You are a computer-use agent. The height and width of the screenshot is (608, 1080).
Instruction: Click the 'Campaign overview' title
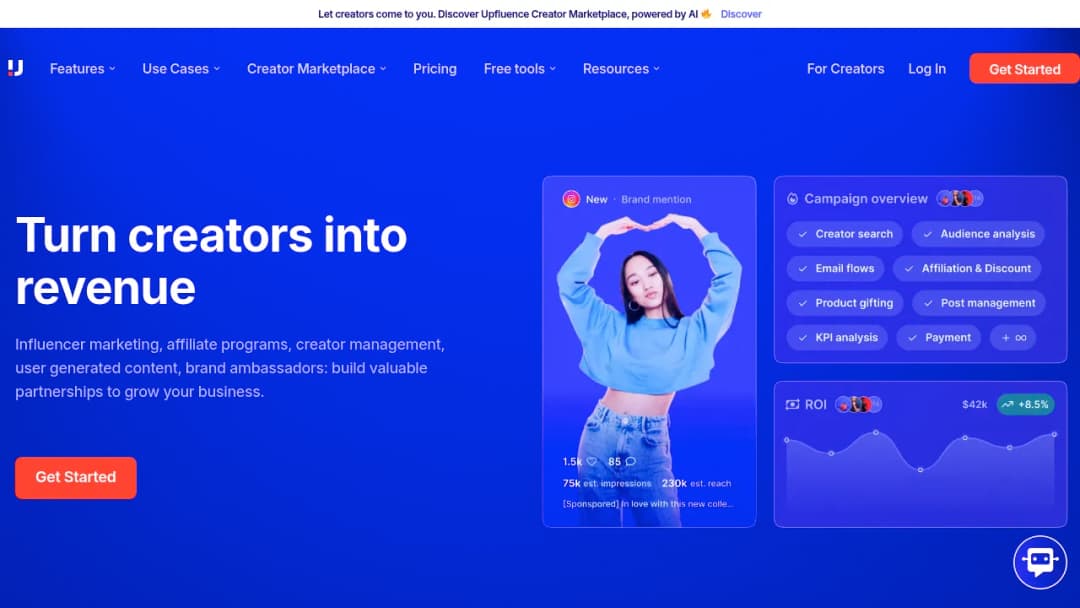pyautogui.click(x=866, y=199)
